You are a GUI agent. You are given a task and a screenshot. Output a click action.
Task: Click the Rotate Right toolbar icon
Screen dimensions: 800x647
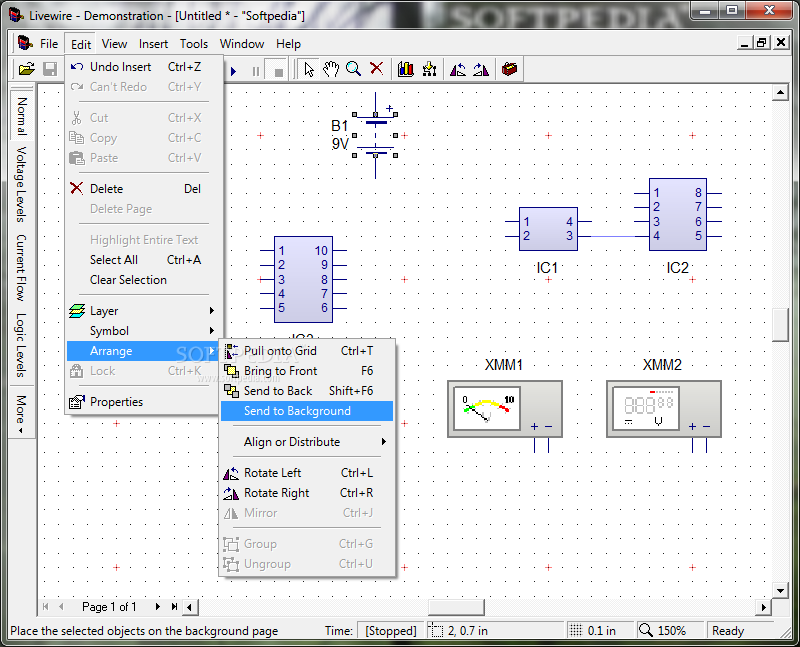coord(481,69)
